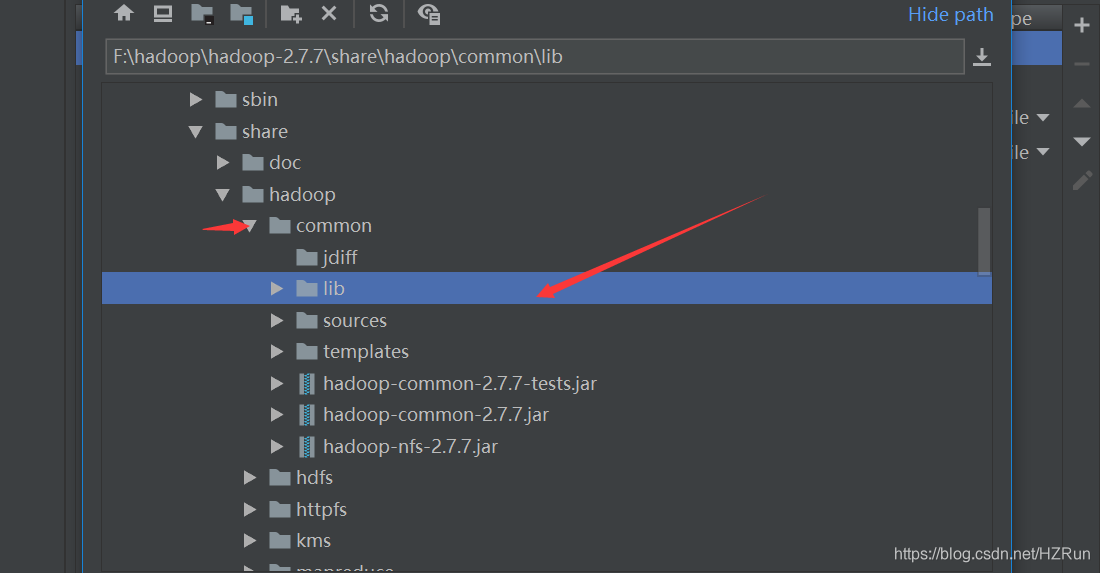Expand the kms folder

[x=250, y=541]
